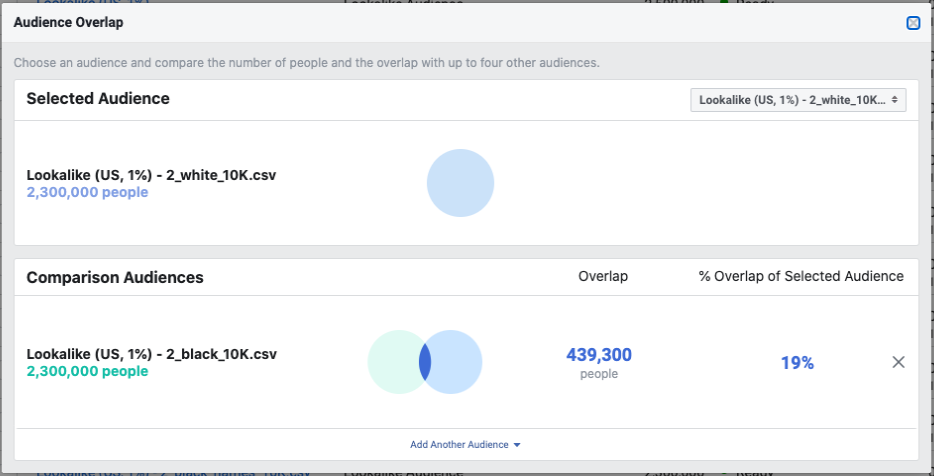The image size is (934, 476).
Task: Select the Lookalike 2_black_10K.csv audience name
Action: coord(151,354)
